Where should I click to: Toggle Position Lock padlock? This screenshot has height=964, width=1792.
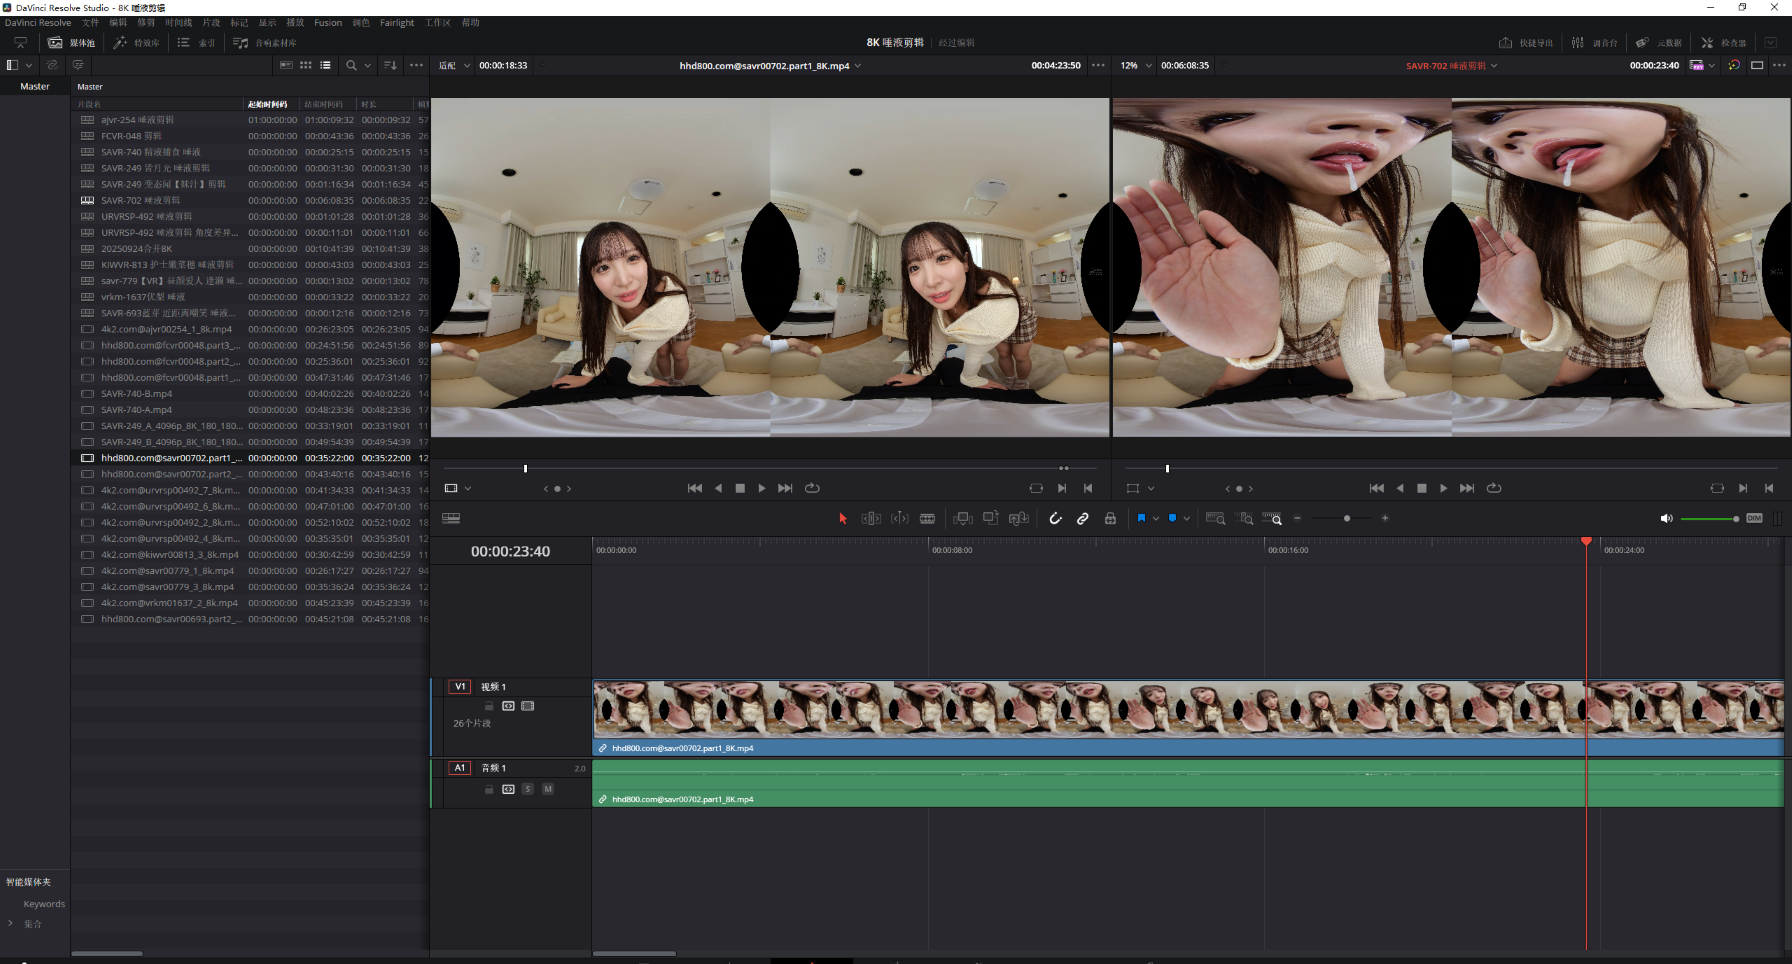(x=1110, y=518)
